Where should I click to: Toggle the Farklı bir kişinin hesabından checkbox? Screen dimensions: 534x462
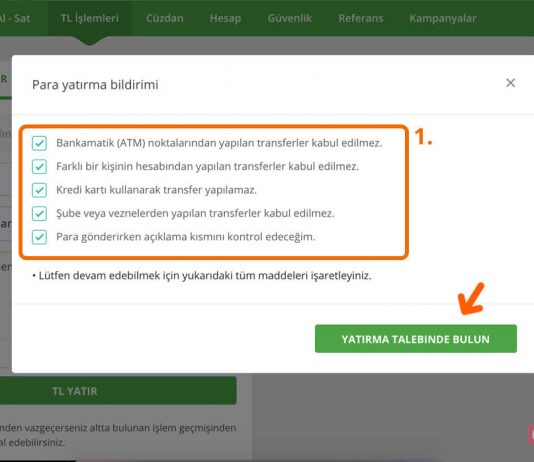(x=40, y=167)
